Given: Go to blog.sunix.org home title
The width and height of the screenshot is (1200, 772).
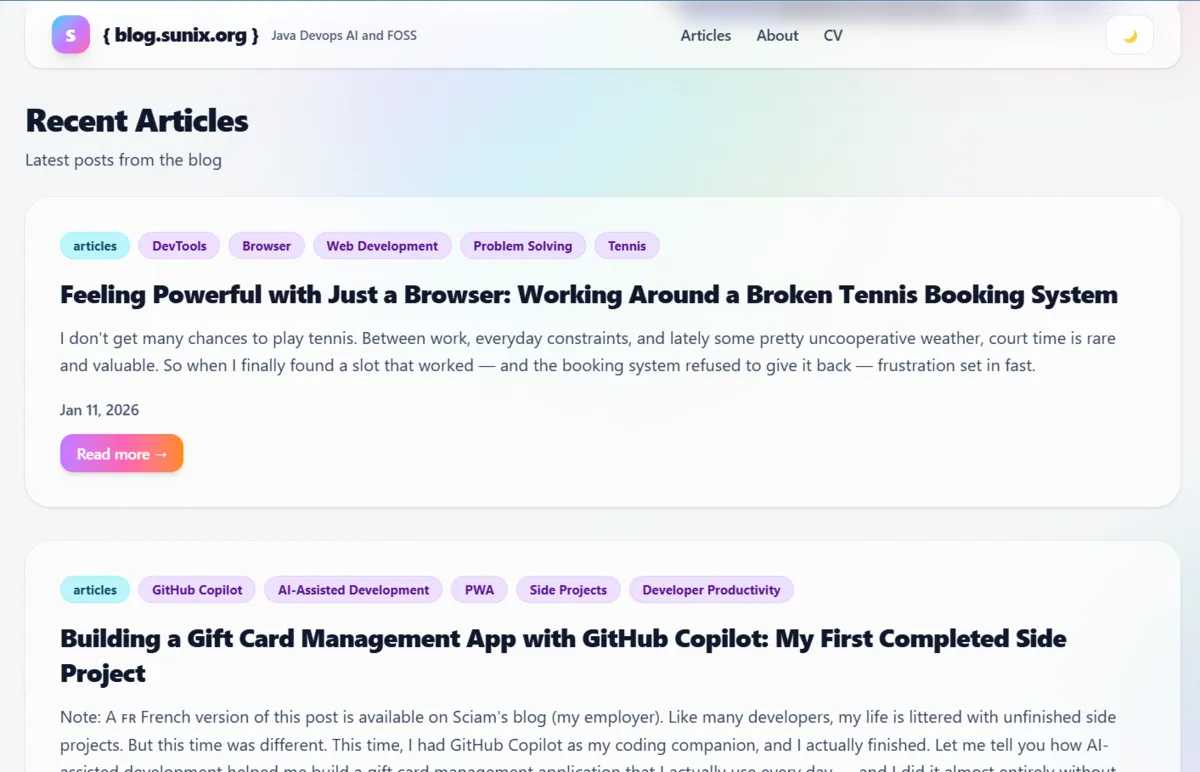Looking at the screenshot, I should (181, 35).
